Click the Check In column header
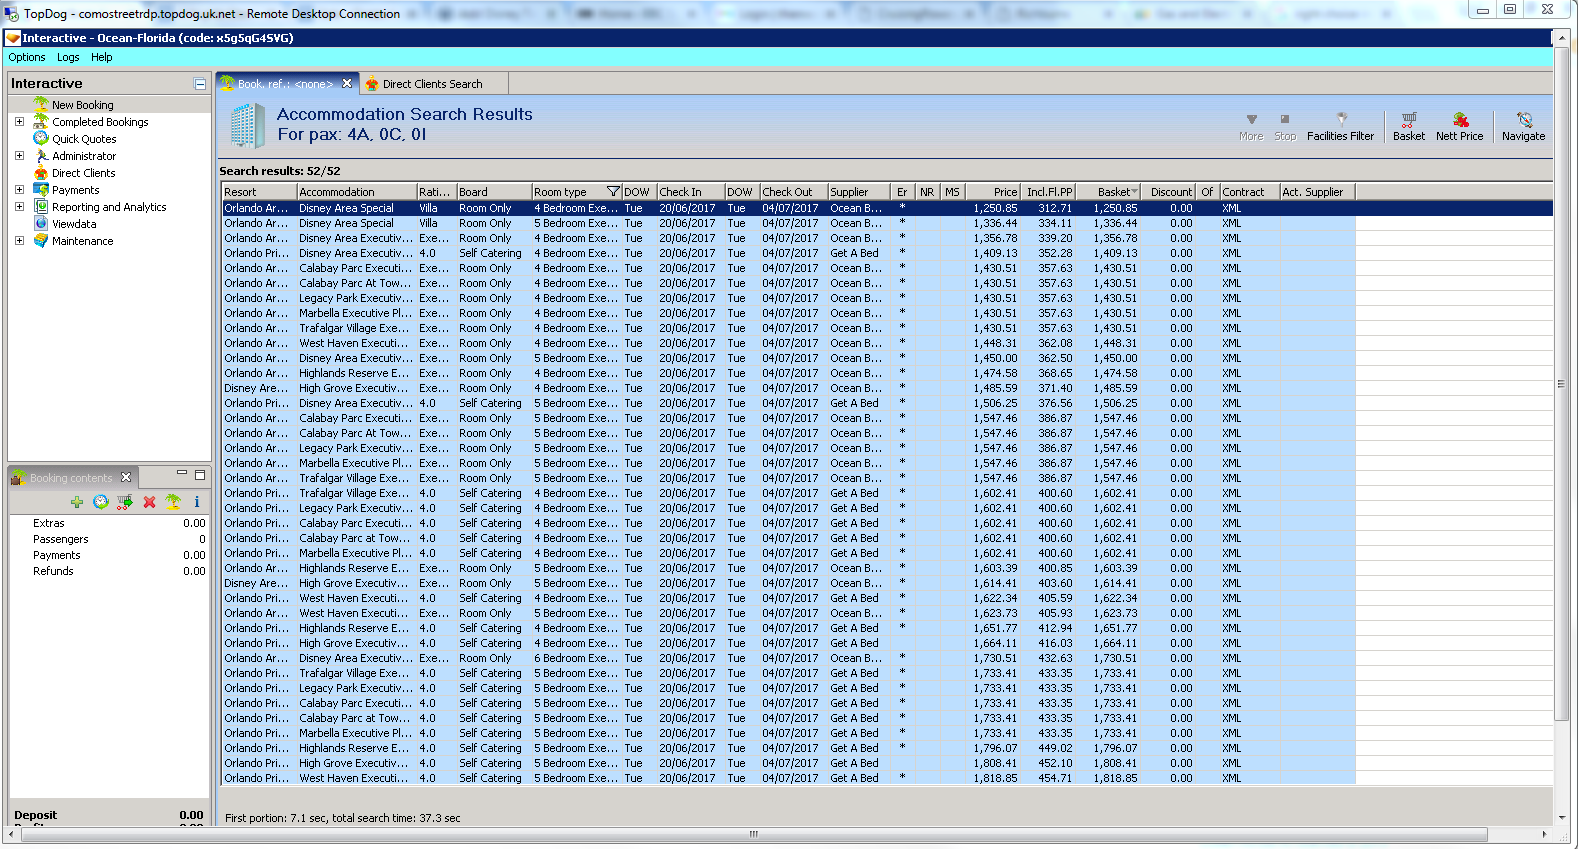Viewport: 1578px width, 849px height. [x=690, y=192]
